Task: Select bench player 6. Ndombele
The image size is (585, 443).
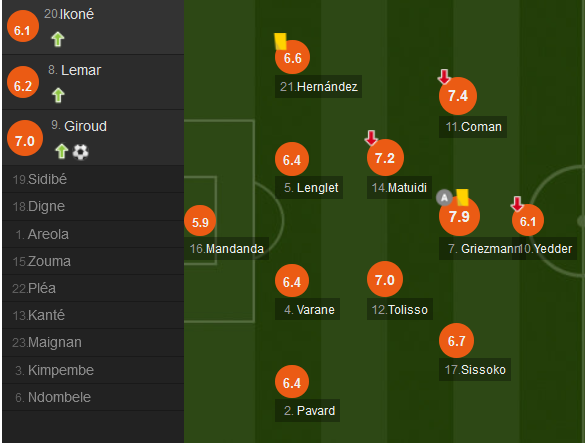Action: pos(93,397)
